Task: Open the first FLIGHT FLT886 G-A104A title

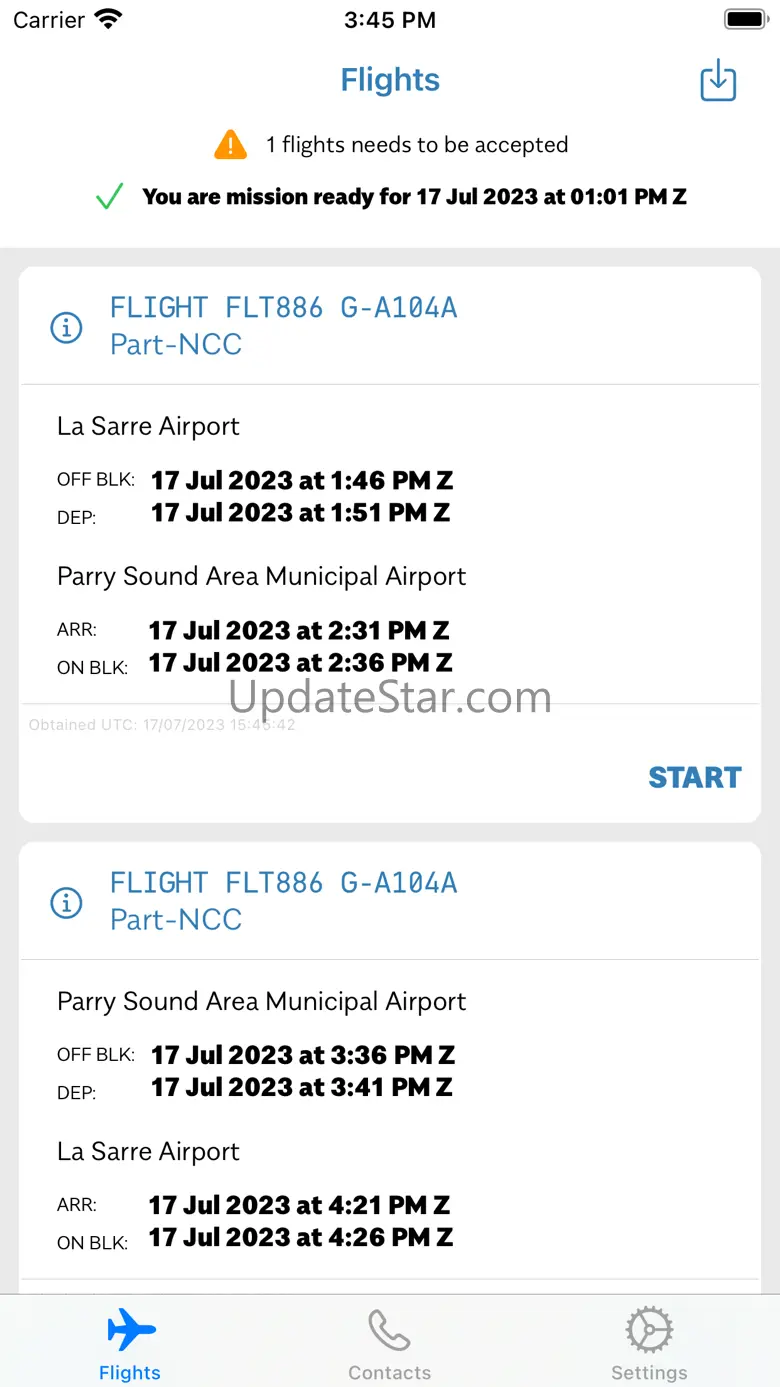Action: [283, 307]
